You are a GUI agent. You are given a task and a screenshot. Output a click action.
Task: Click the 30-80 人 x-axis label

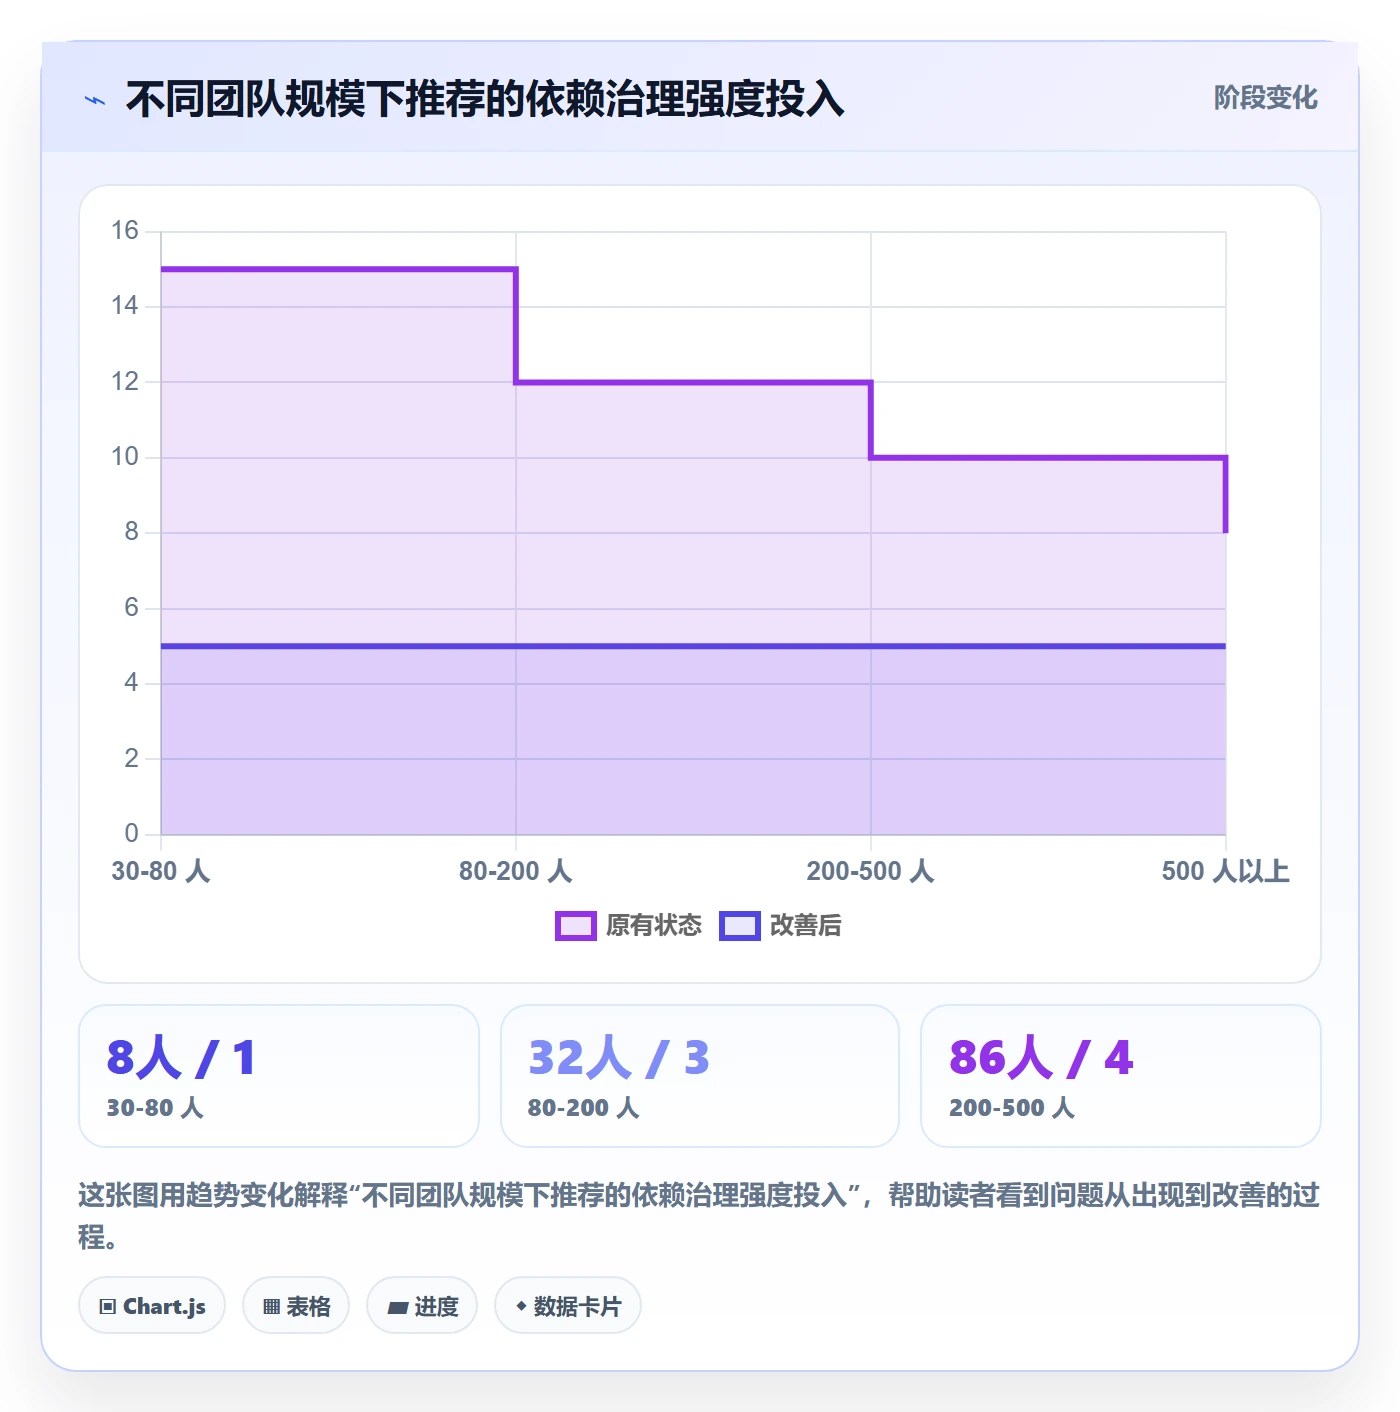pos(161,871)
